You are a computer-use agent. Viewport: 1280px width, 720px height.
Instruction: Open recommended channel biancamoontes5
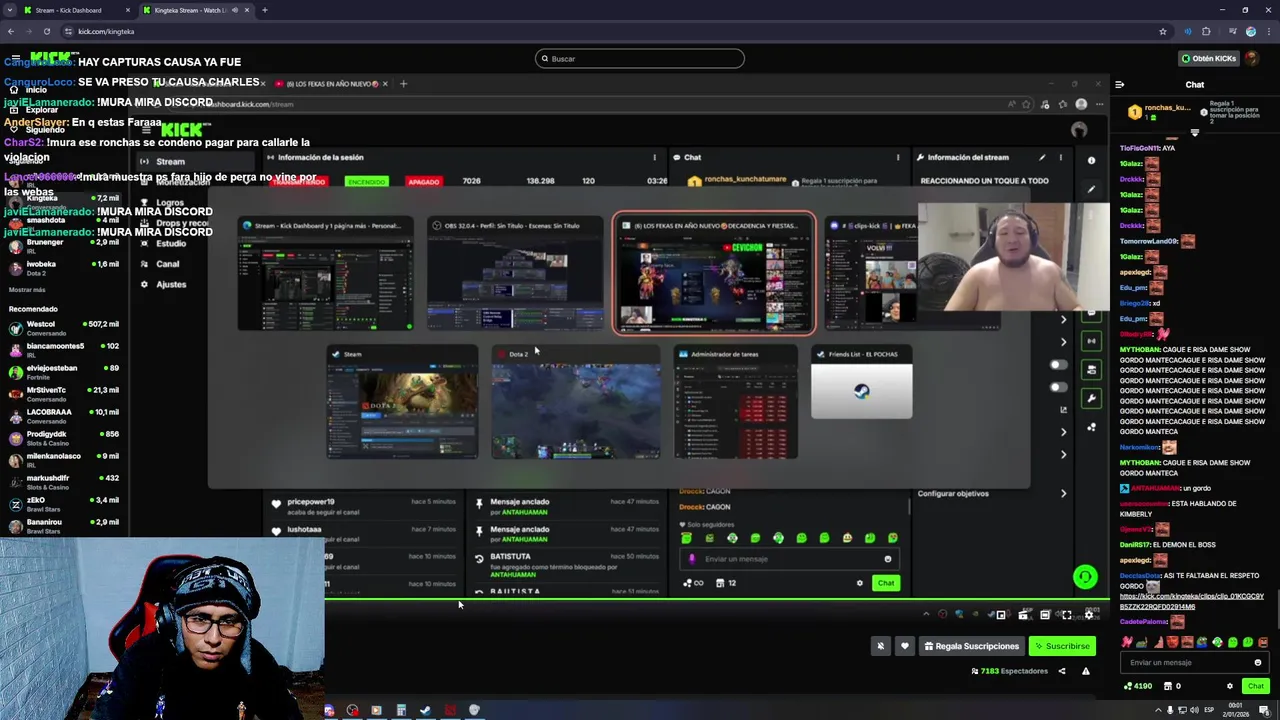[x=65, y=350]
